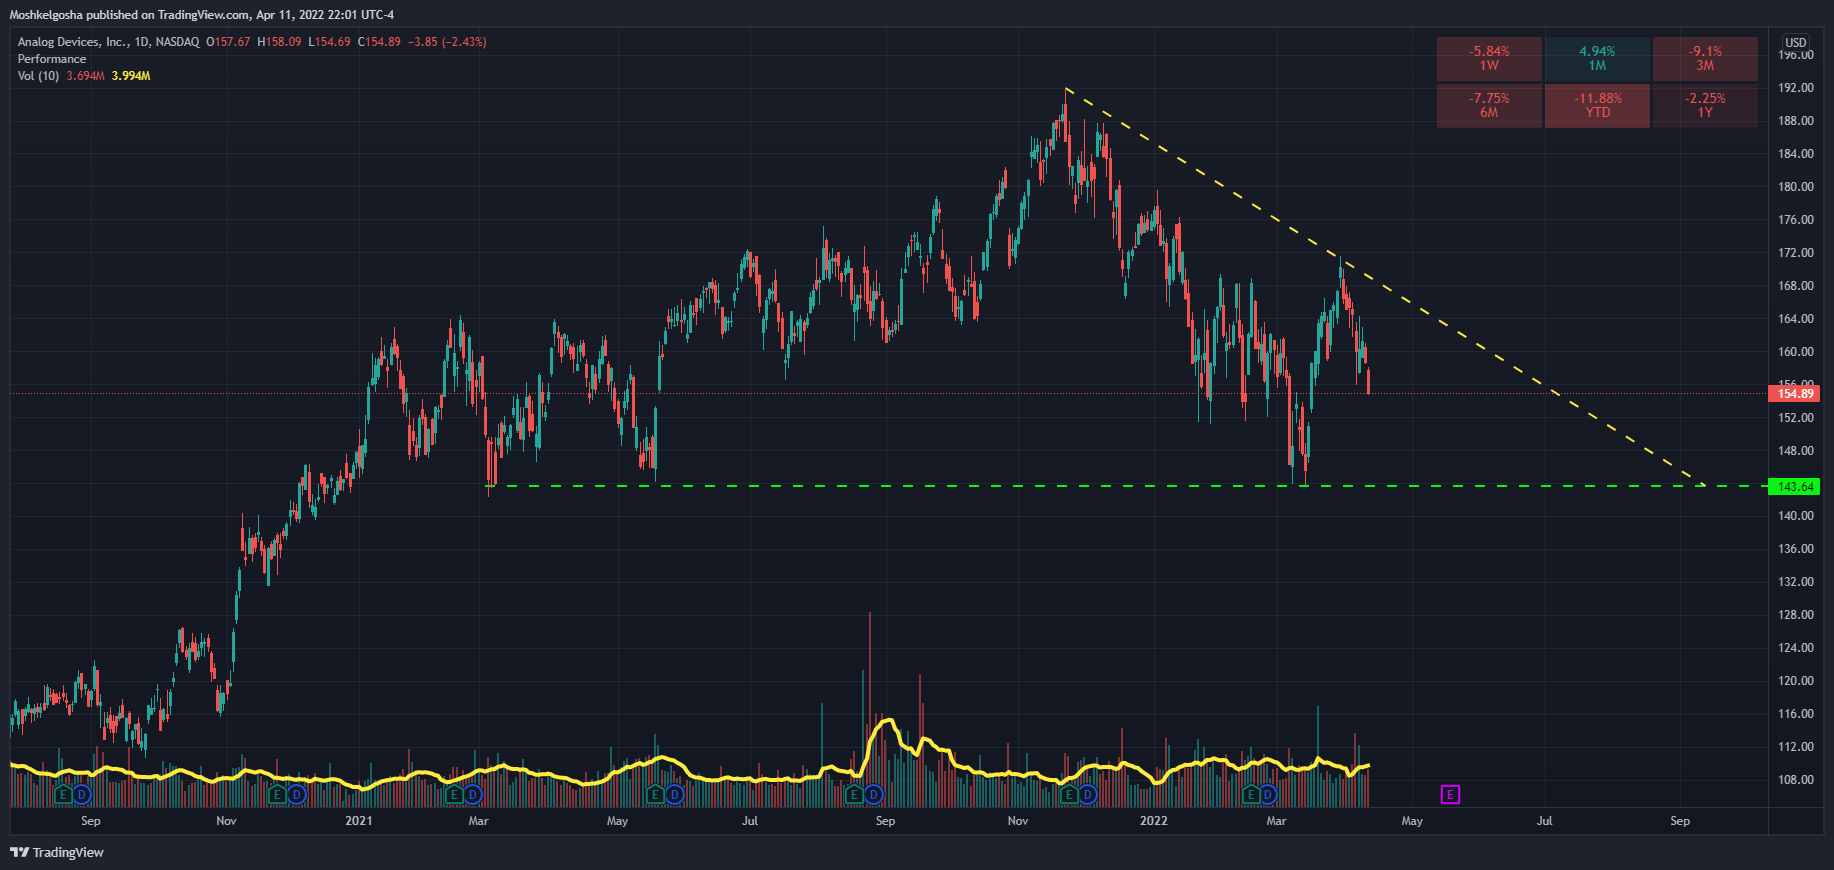Click the 108.00 price axis value

[1796, 780]
